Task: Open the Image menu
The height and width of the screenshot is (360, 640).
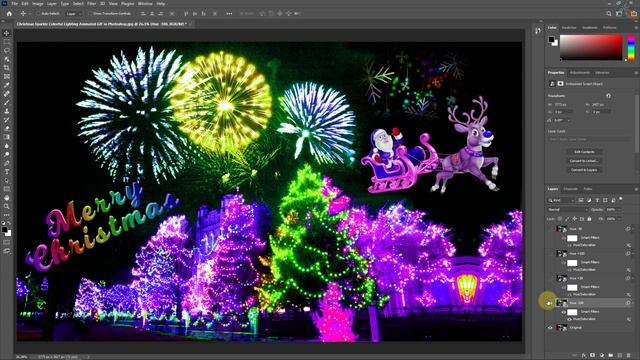Action: tap(38, 4)
